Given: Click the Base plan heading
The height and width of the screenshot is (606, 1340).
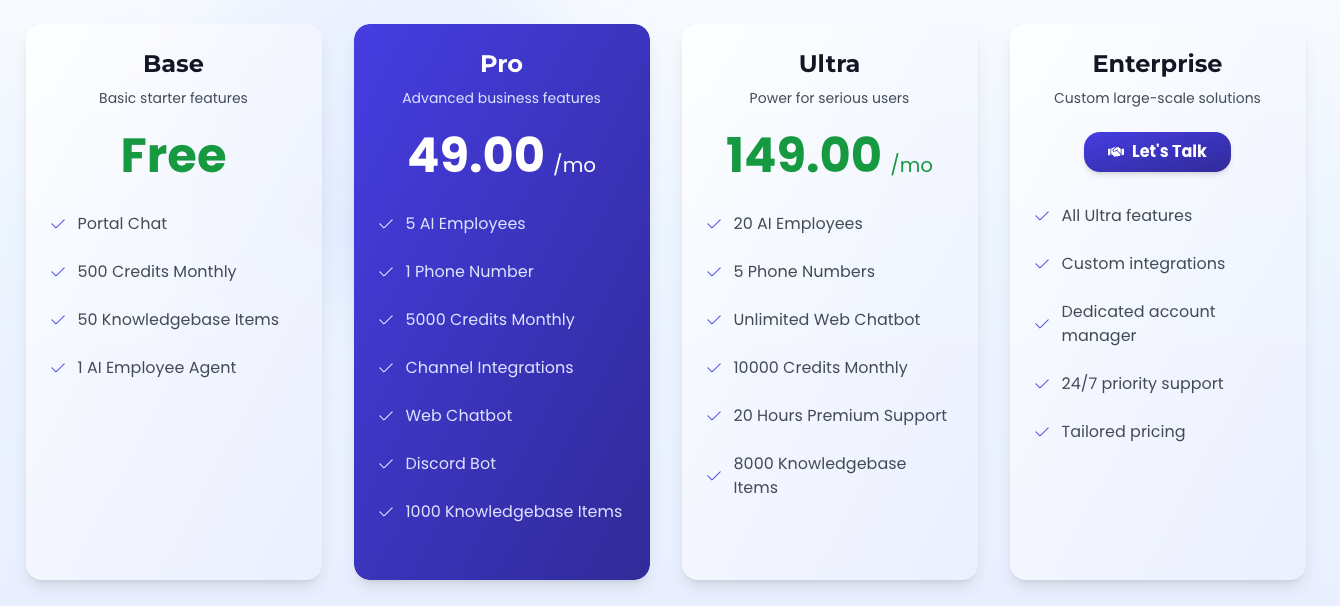Looking at the screenshot, I should click(173, 63).
